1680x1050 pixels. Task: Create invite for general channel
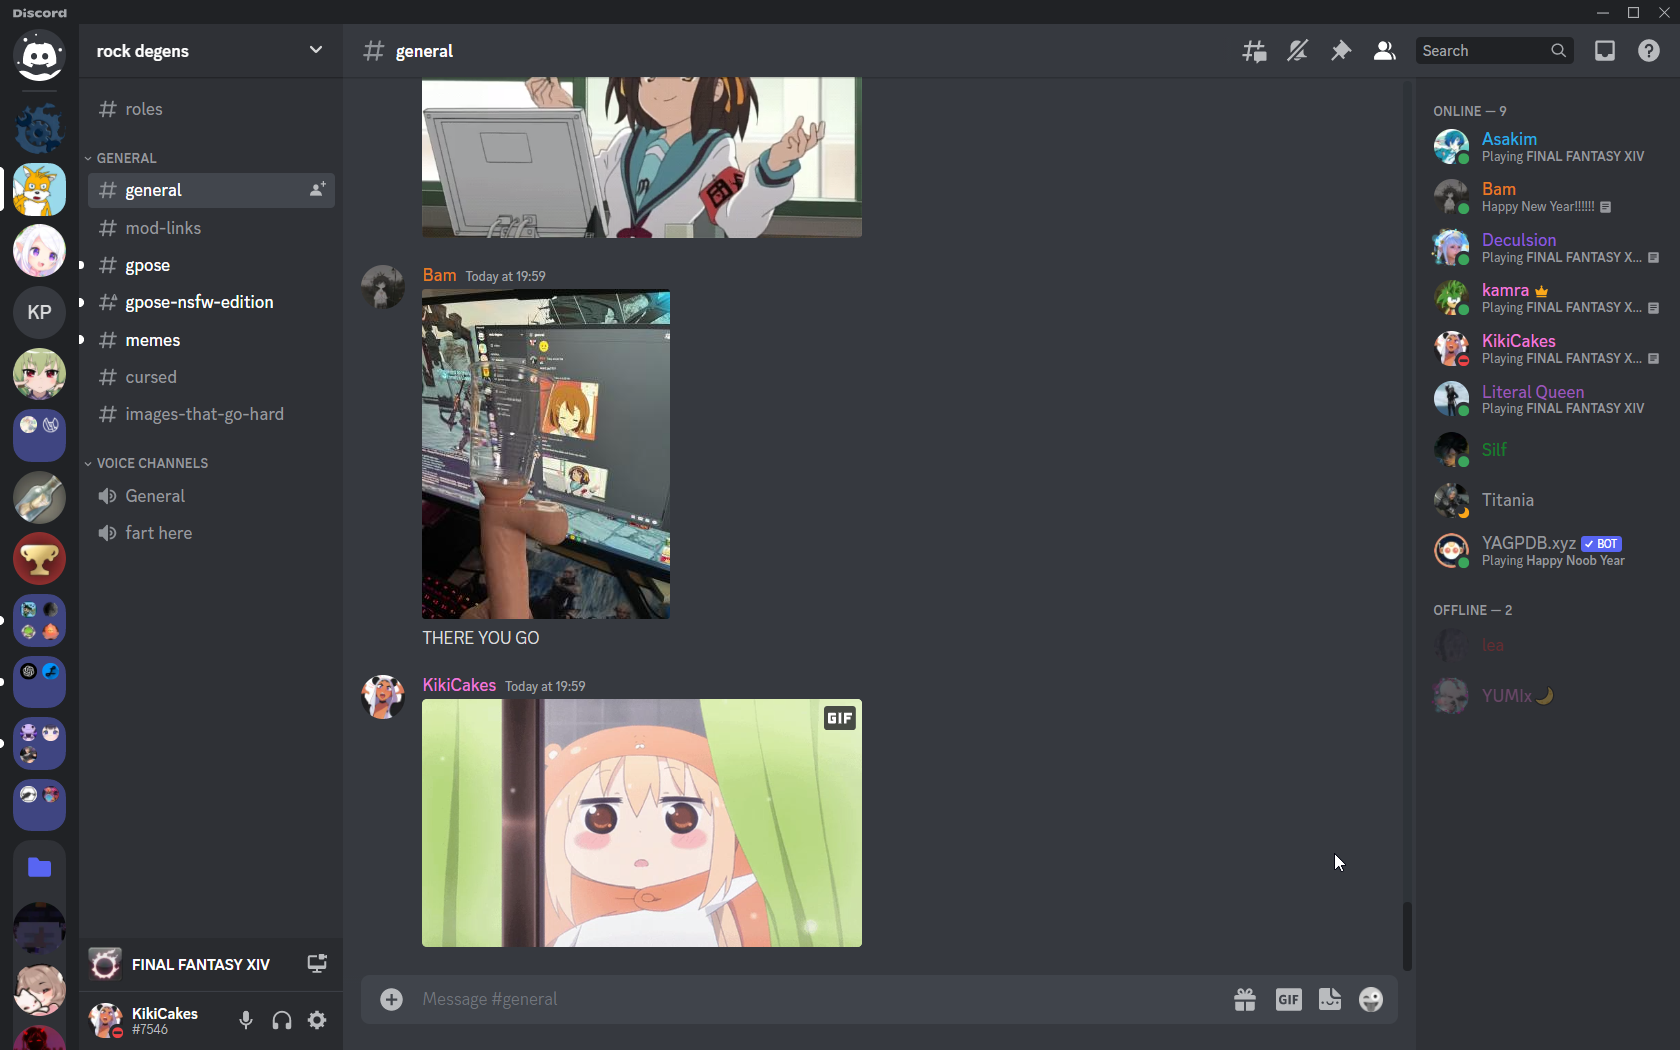click(x=317, y=190)
